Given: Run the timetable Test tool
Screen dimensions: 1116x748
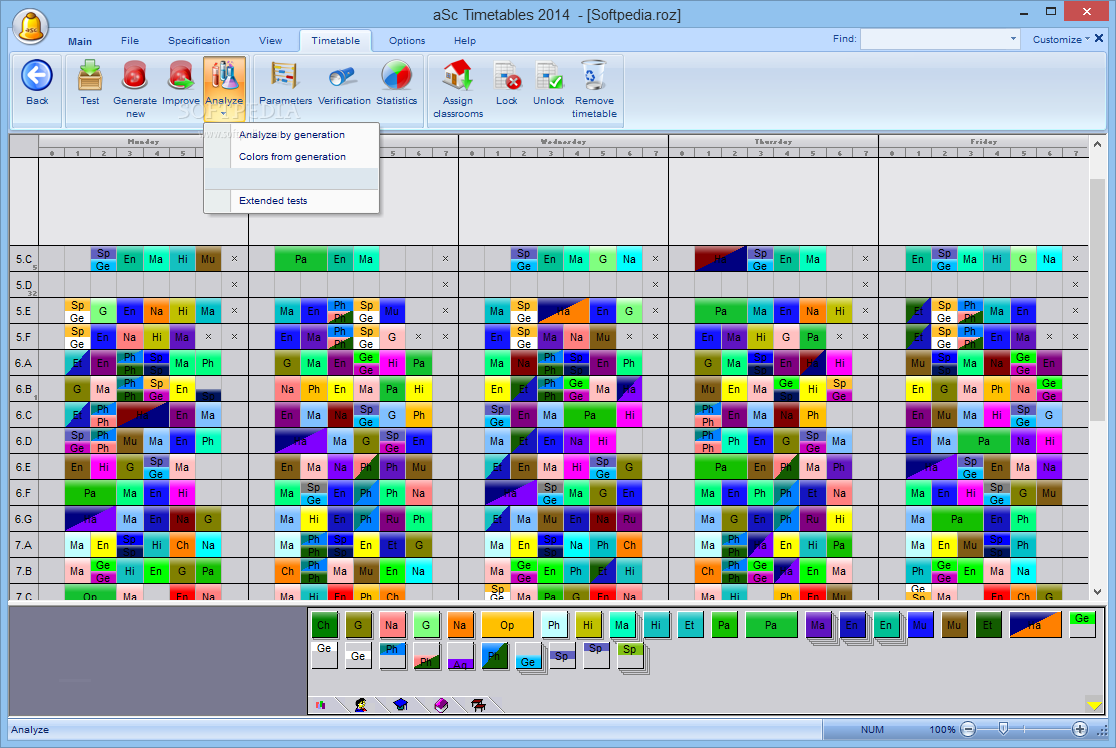Looking at the screenshot, I should click(x=90, y=83).
